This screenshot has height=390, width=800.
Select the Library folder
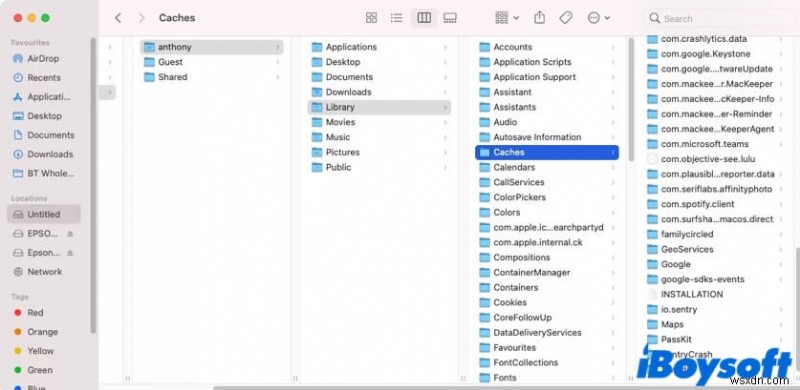379,107
